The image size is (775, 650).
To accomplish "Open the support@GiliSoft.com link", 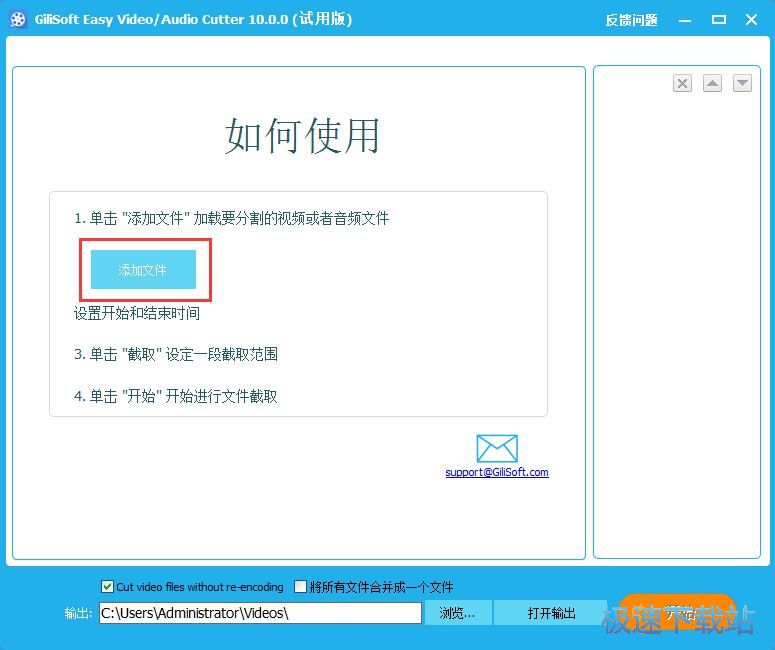I will point(497,472).
